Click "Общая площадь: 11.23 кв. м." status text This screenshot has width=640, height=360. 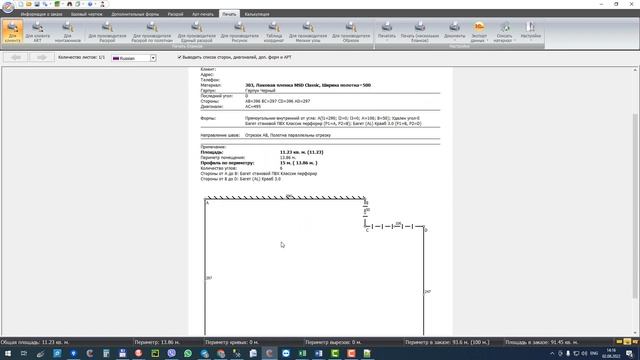35,342
